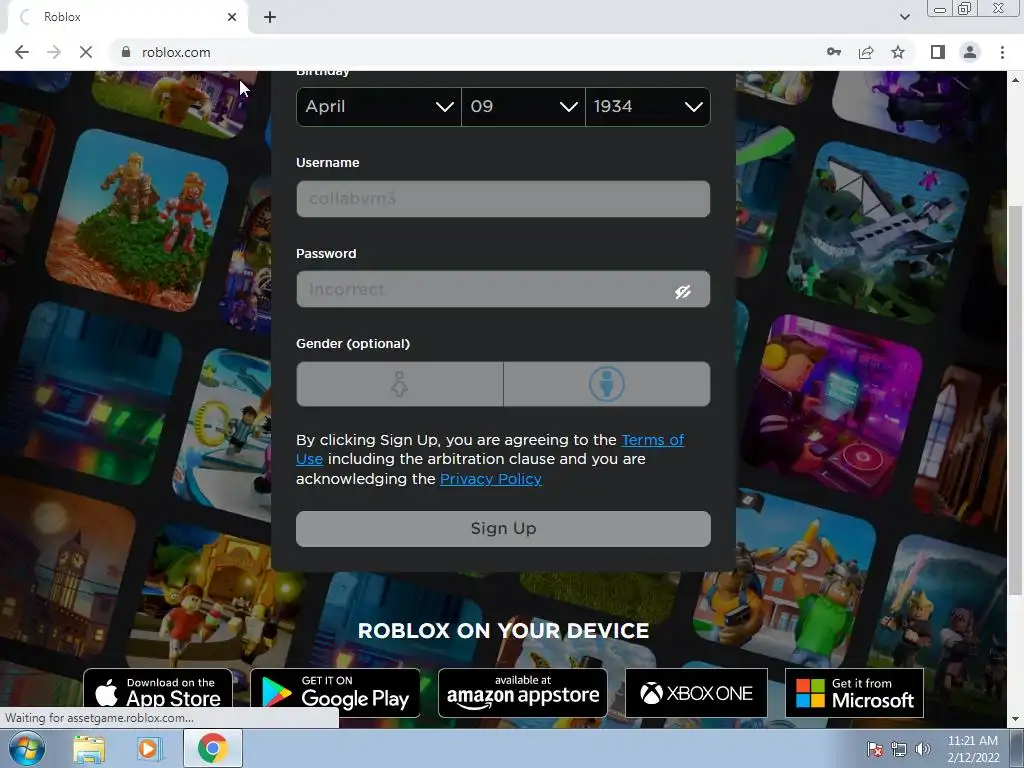Image resolution: width=1024 pixels, height=768 pixels.
Task: Open the birthday year dropdown showing 1934
Action: [x=648, y=106]
